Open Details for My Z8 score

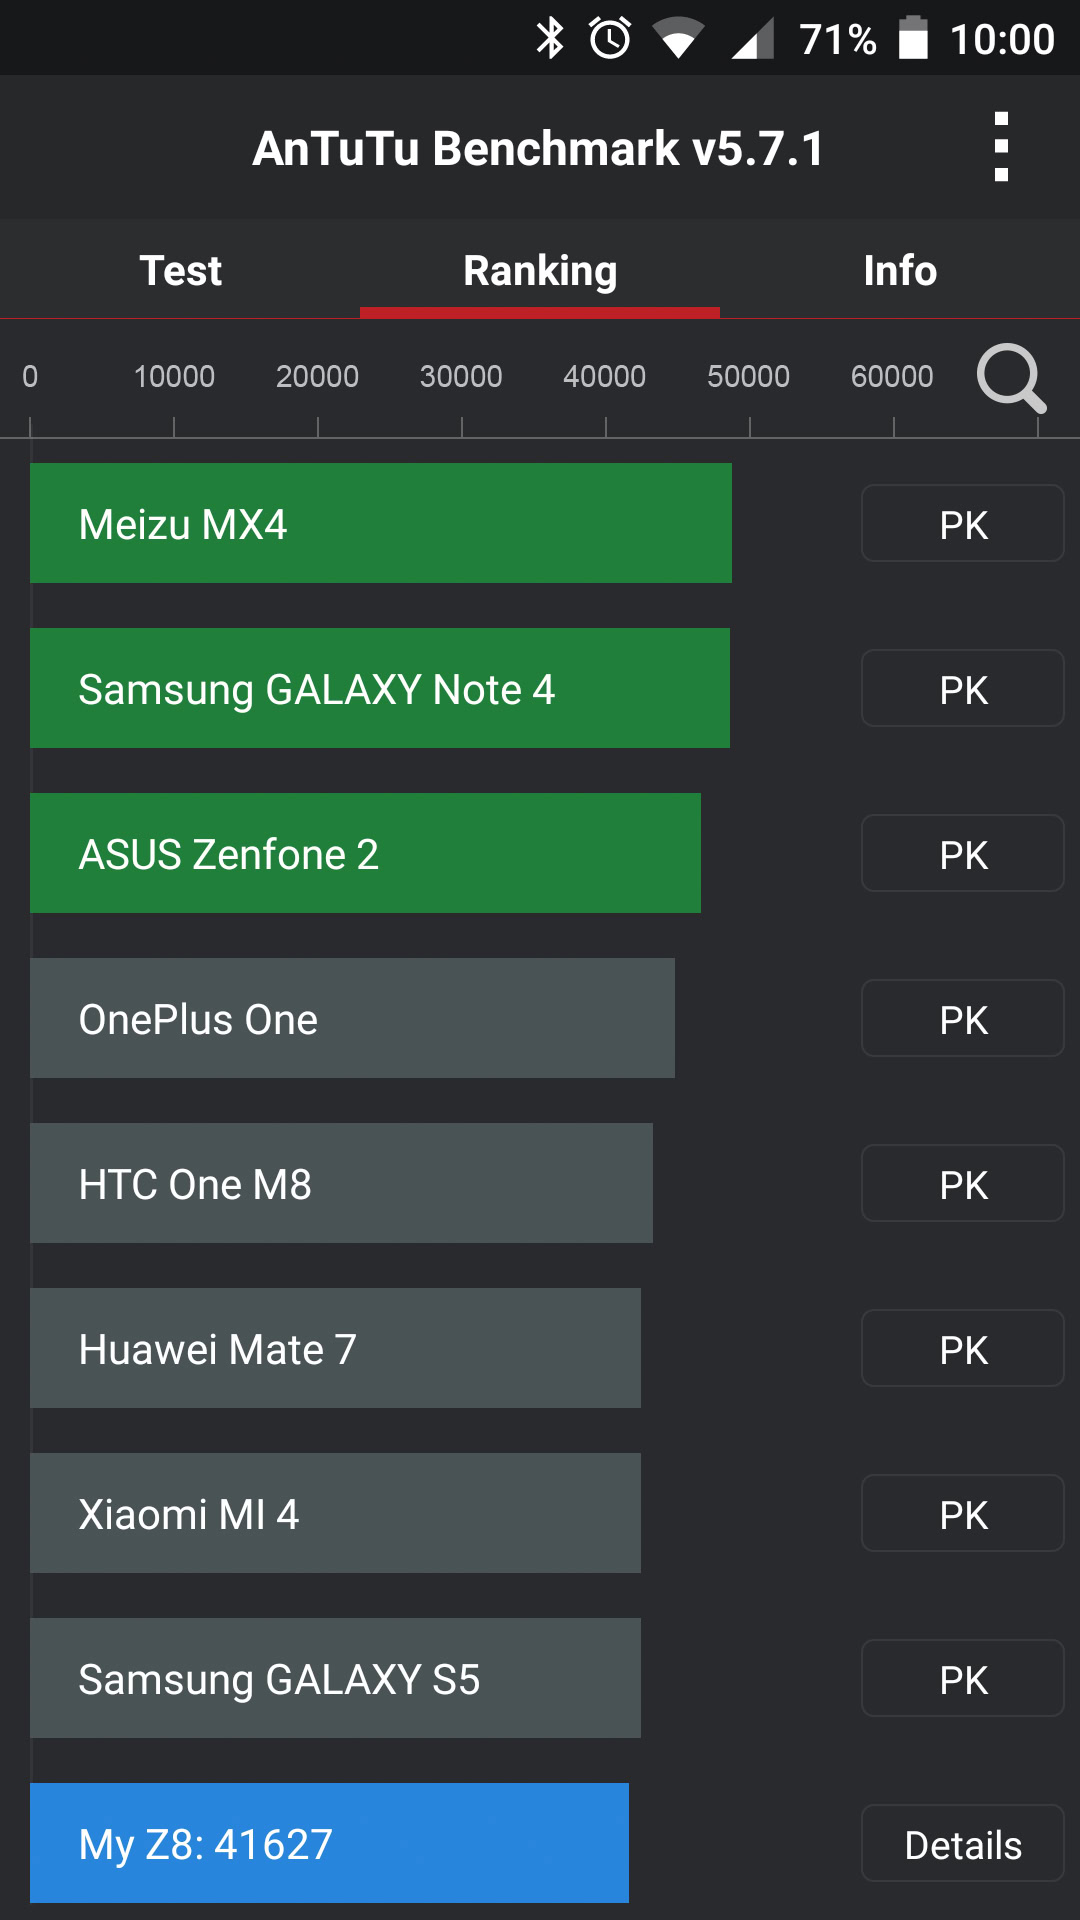pyautogui.click(x=963, y=1844)
